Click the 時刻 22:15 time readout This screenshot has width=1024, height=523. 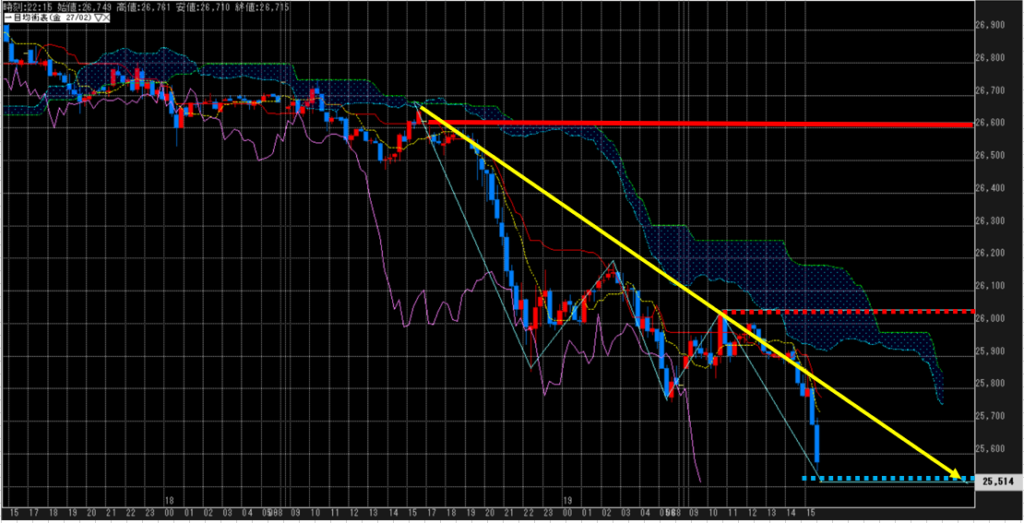coord(28,6)
